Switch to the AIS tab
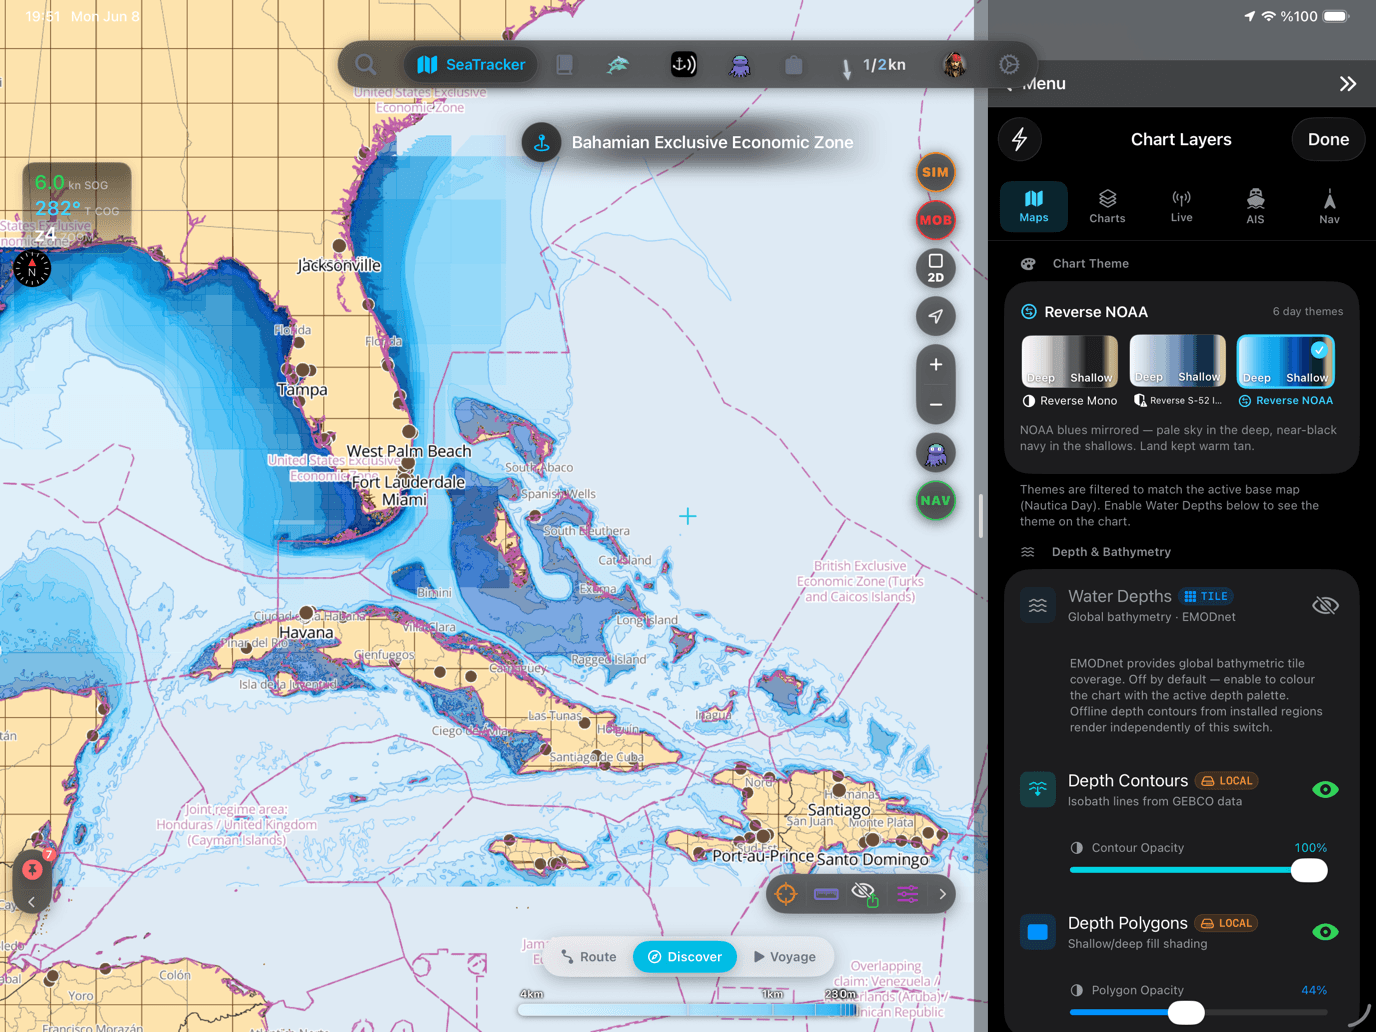 [x=1255, y=206]
